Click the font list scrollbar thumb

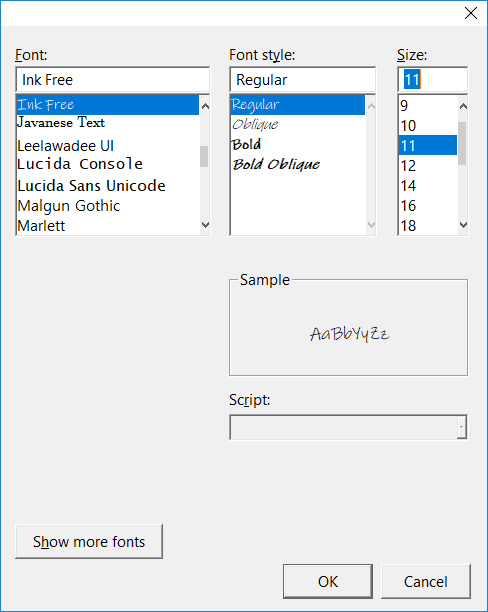click(x=204, y=156)
